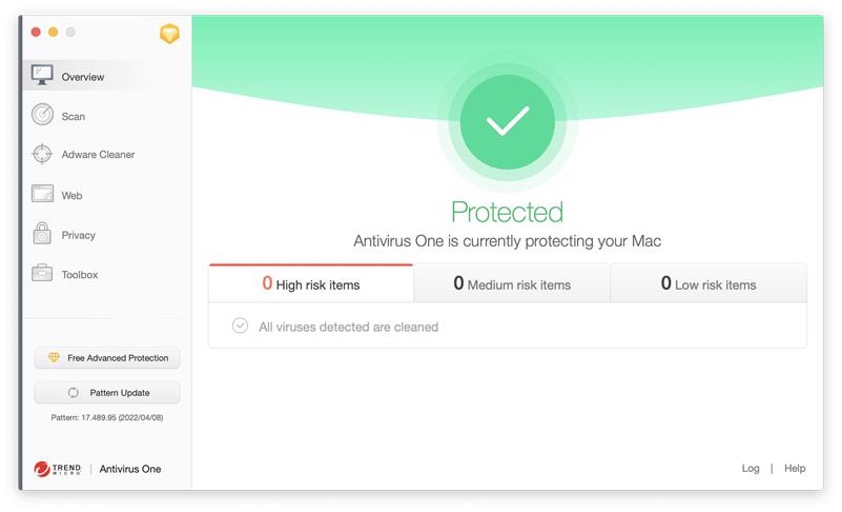Open the Privacy padlock icon
The image size is (842, 512).
42,234
